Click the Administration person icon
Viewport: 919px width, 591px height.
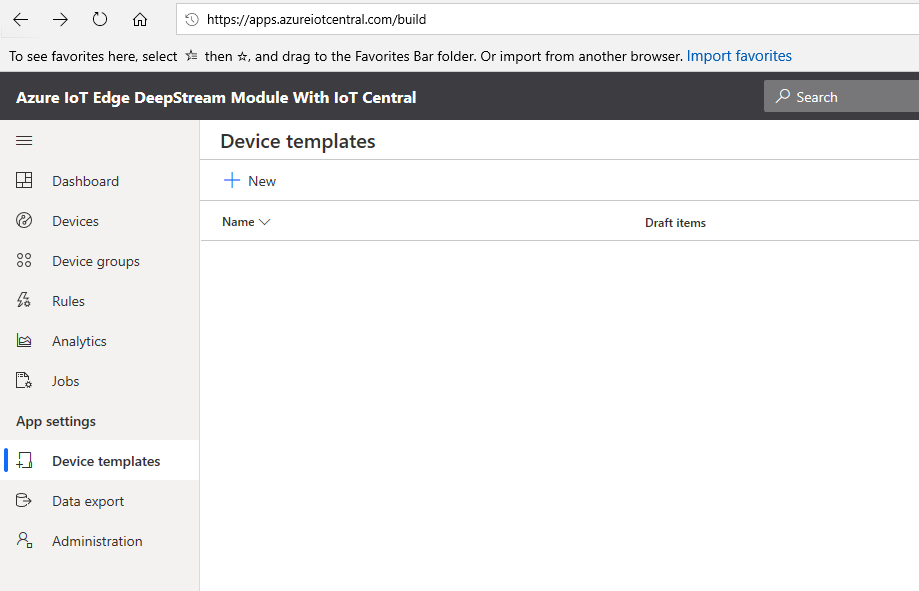point(24,540)
